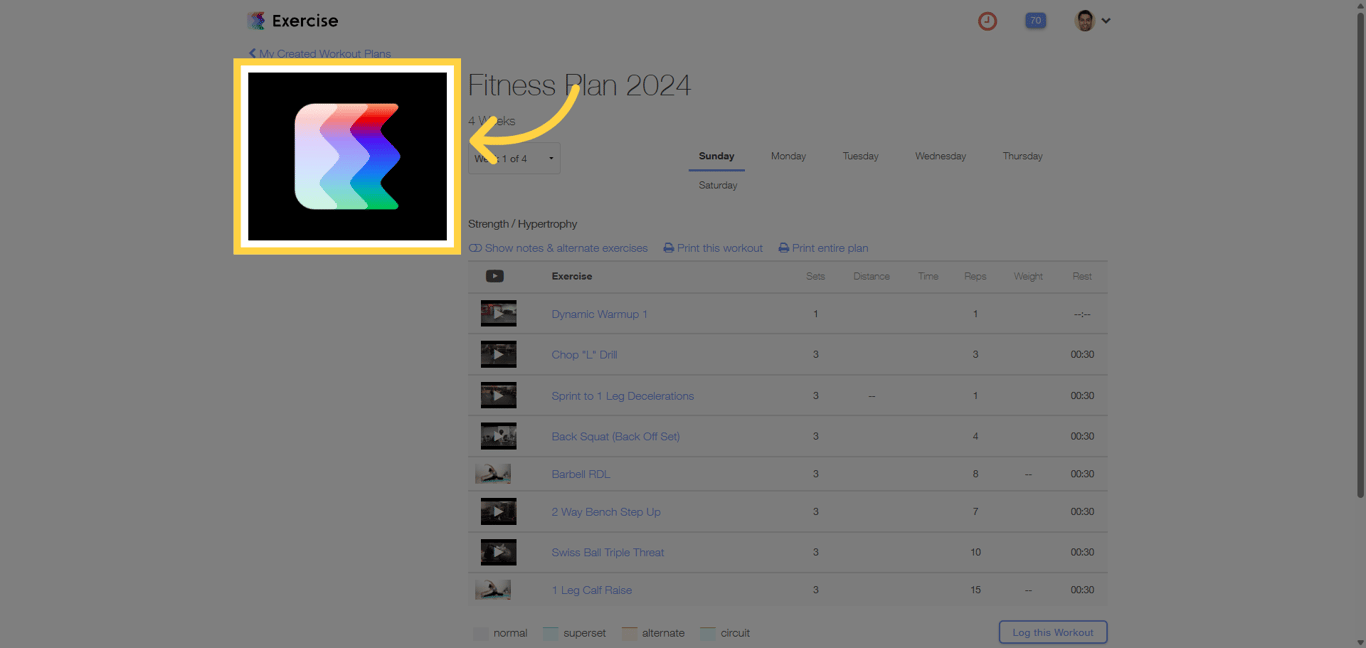Screen dimensions: 1366x648
Task: Play the Swiss Ball Triple Threat video
Action: (498, 552)
